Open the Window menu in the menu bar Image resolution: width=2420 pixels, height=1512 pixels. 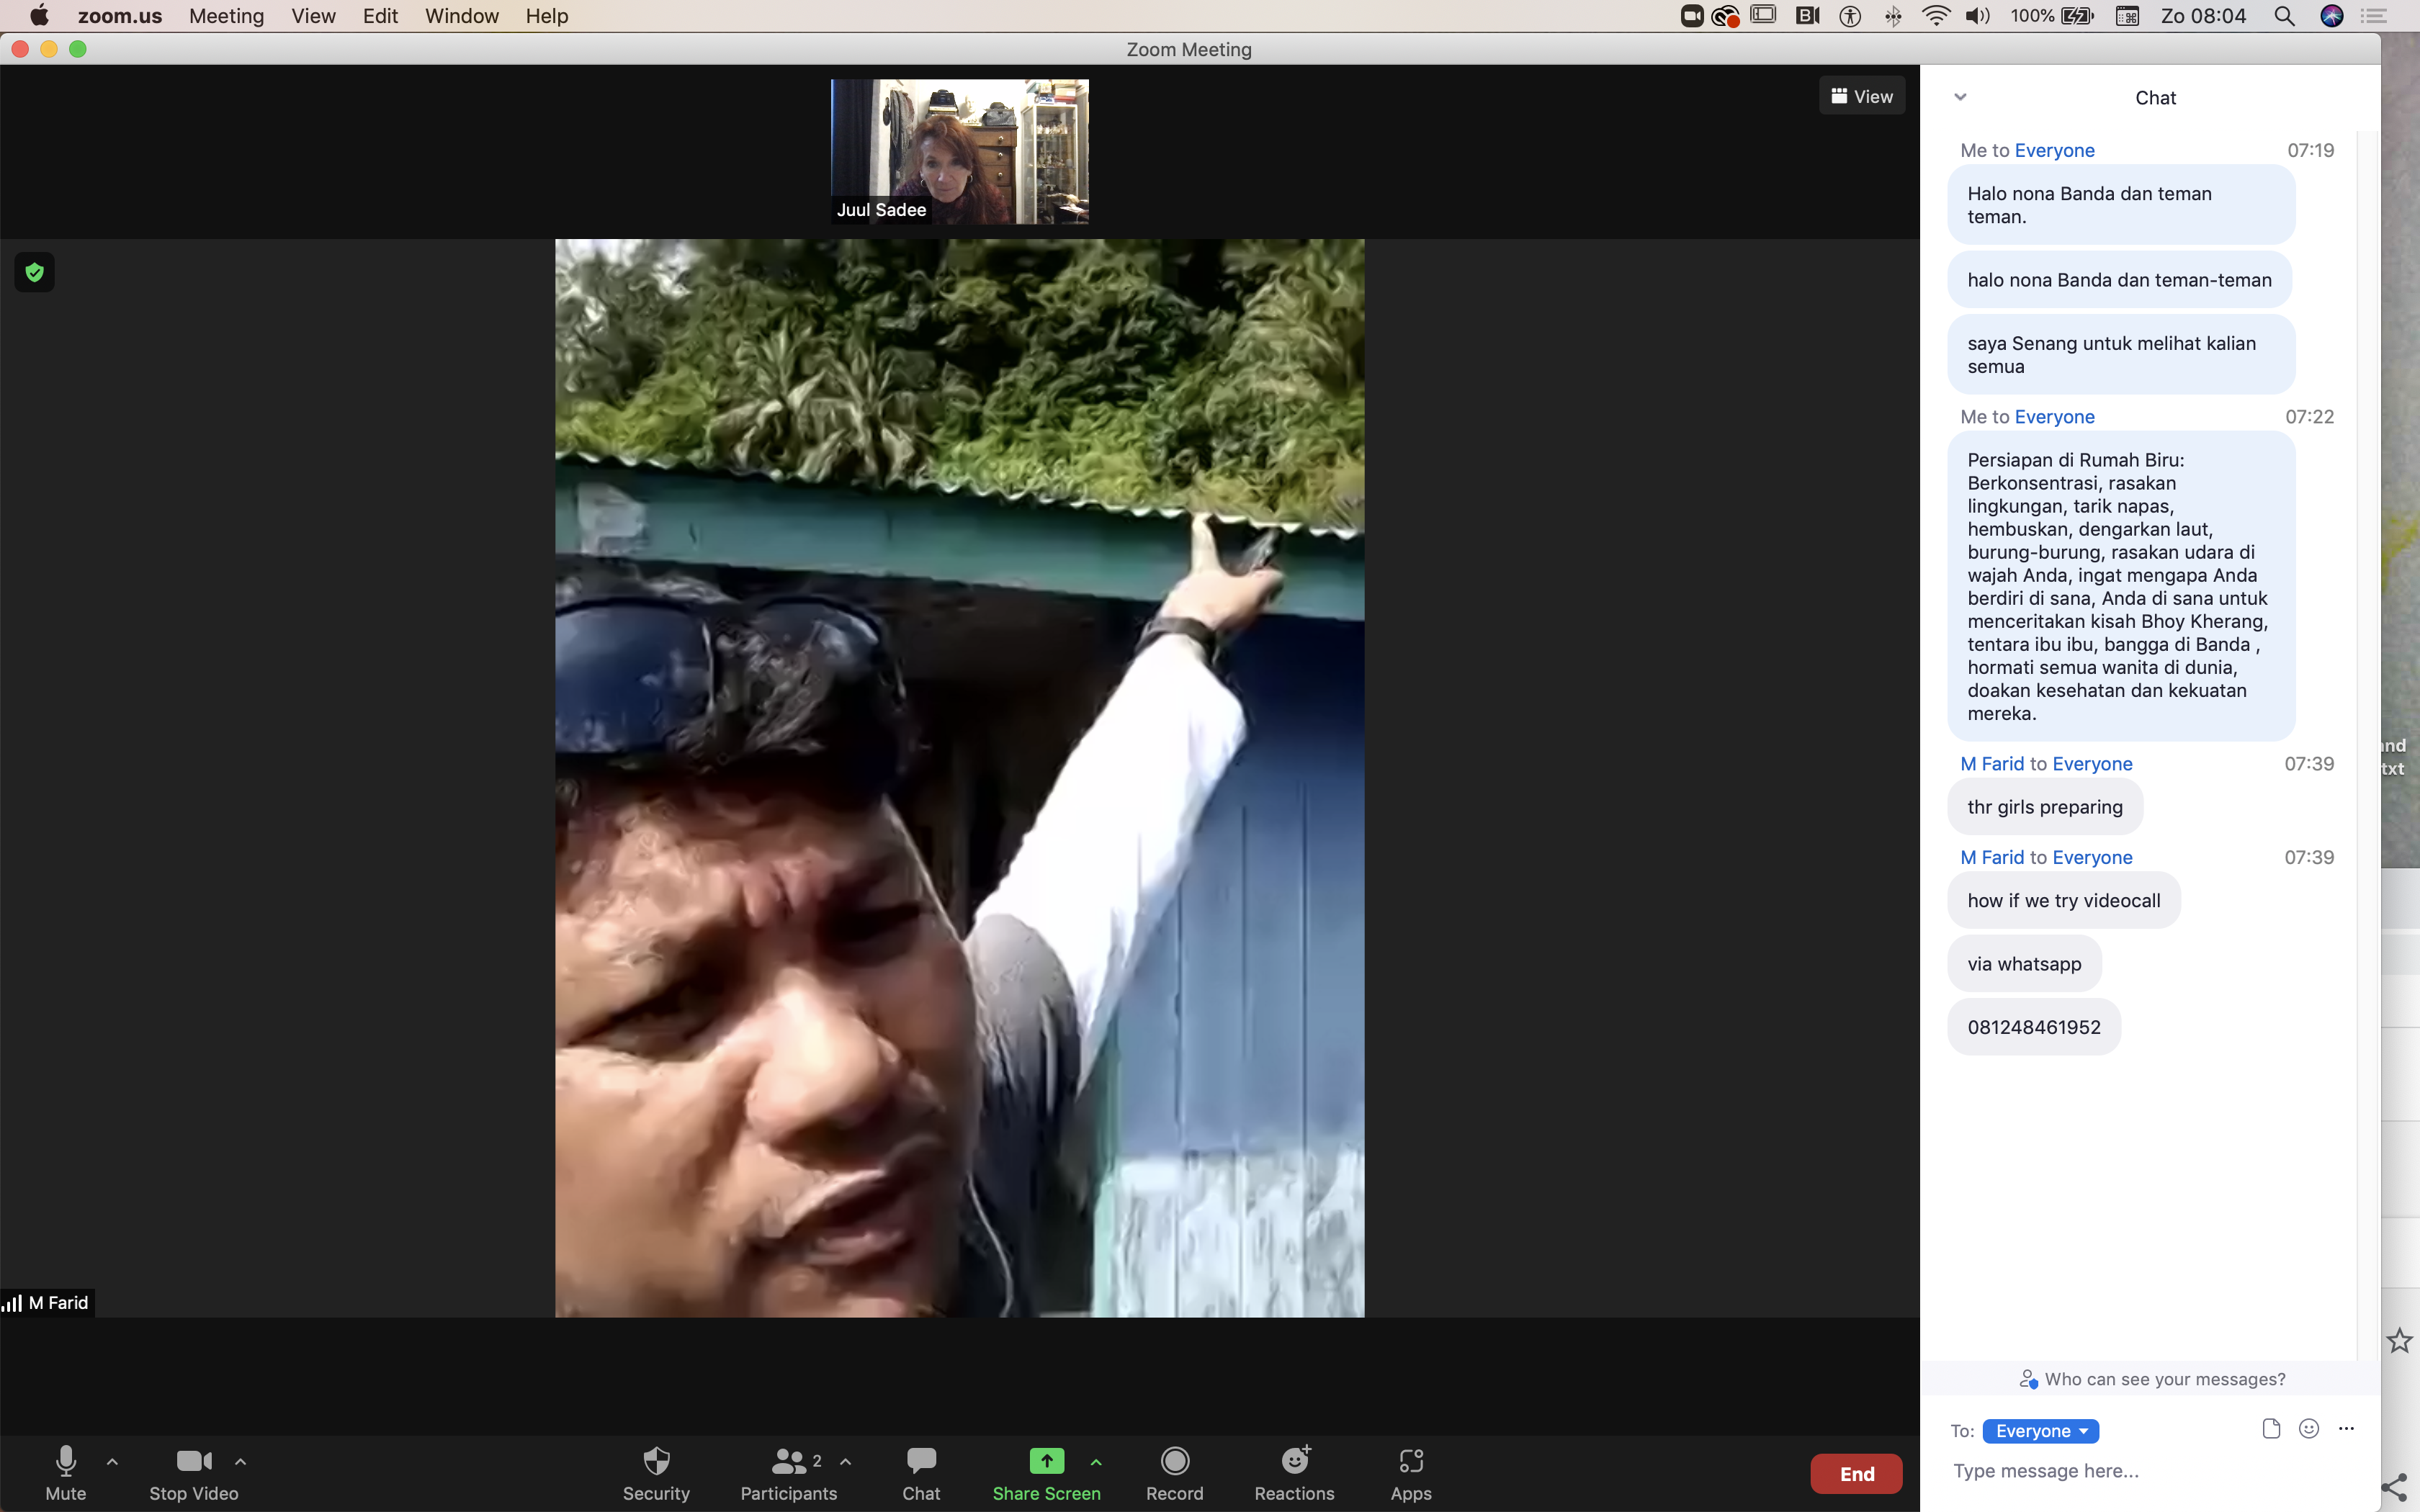[x=461, y=16]
